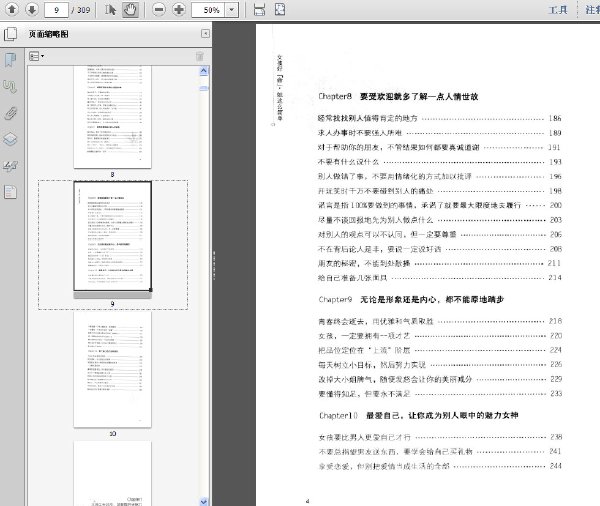600x506 pixels.
Task: Click the zoom value field showing 50%
Action: tap(208, 10)
